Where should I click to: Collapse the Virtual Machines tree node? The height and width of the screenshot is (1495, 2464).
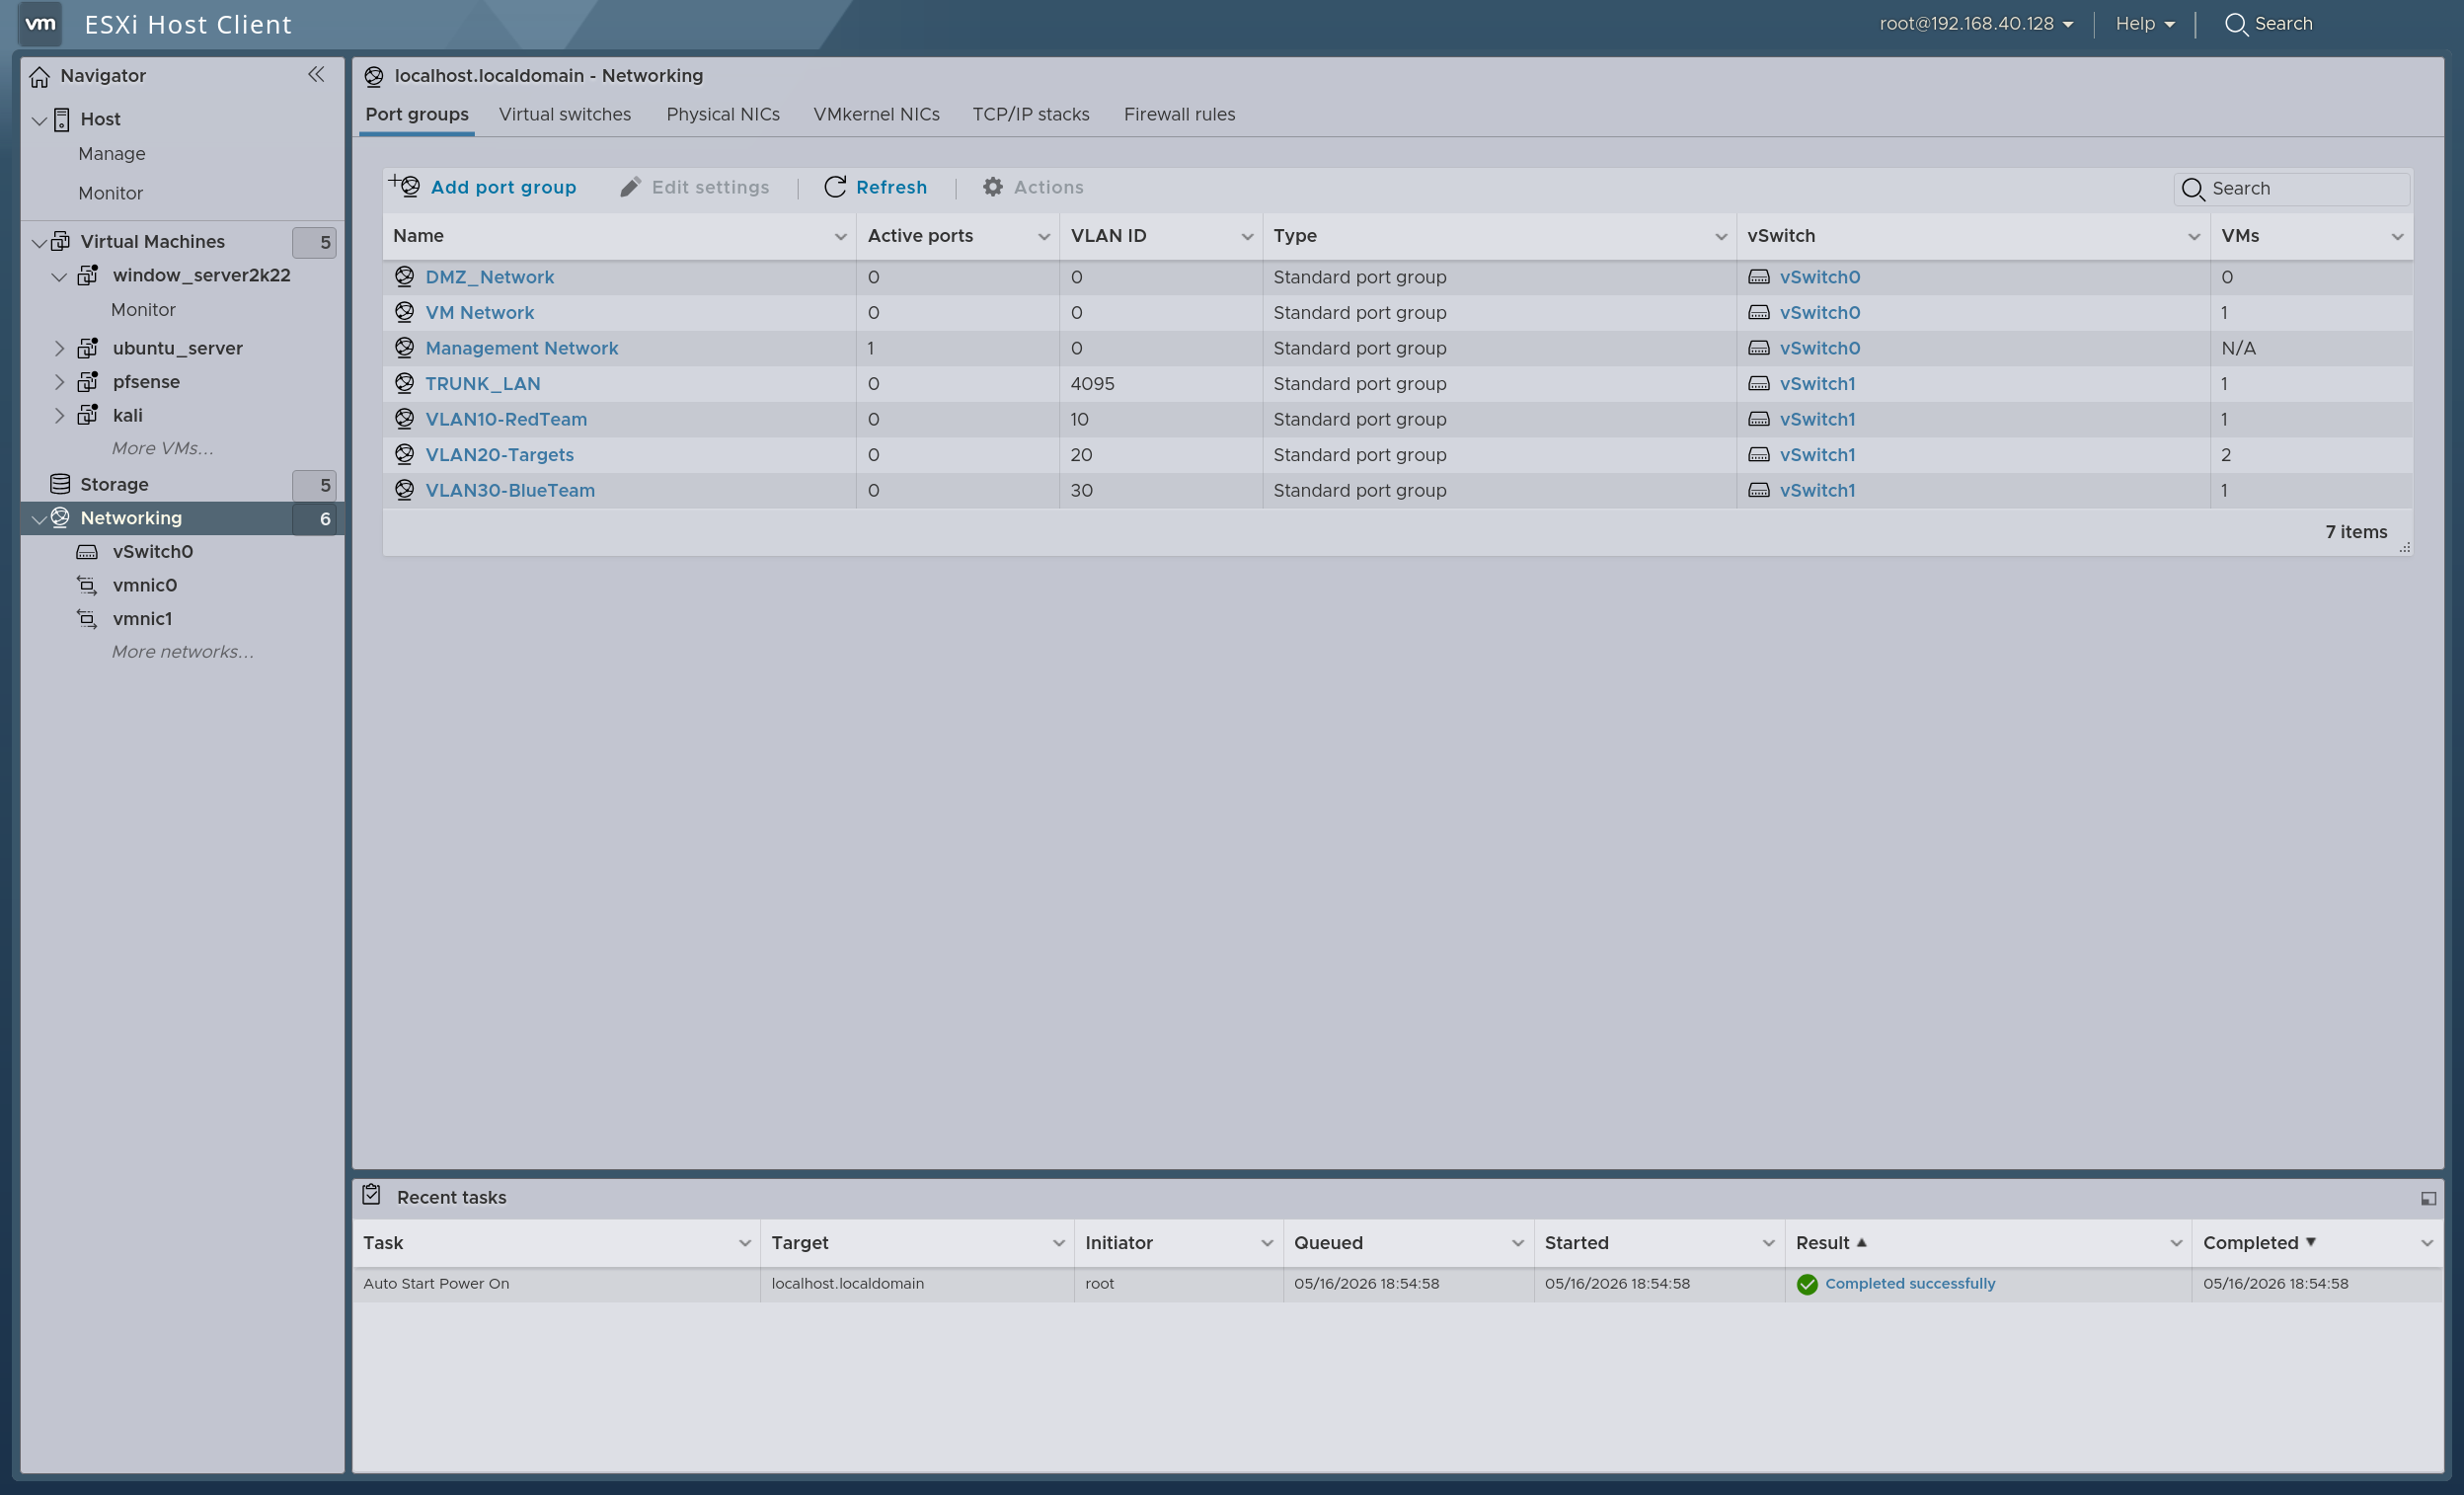click(x=39, y=242)
